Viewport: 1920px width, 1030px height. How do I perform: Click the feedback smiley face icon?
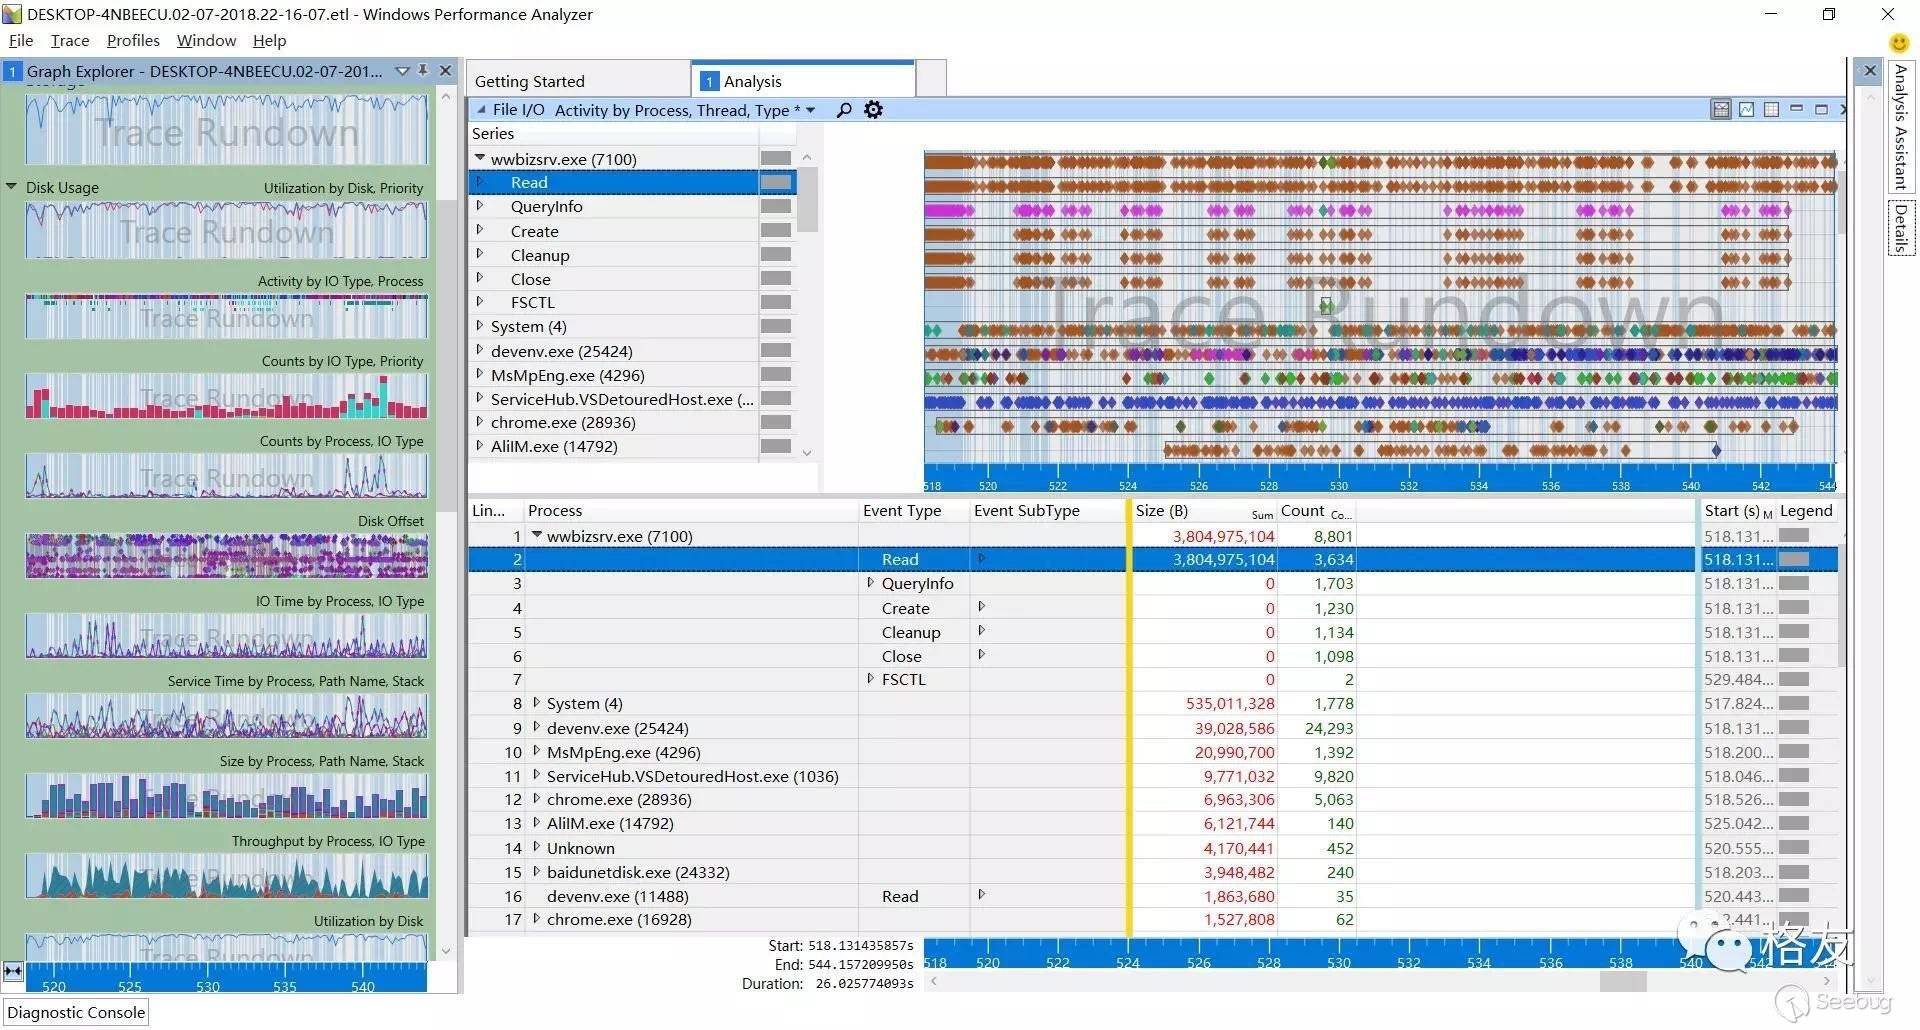click(x=1898, y=43)
